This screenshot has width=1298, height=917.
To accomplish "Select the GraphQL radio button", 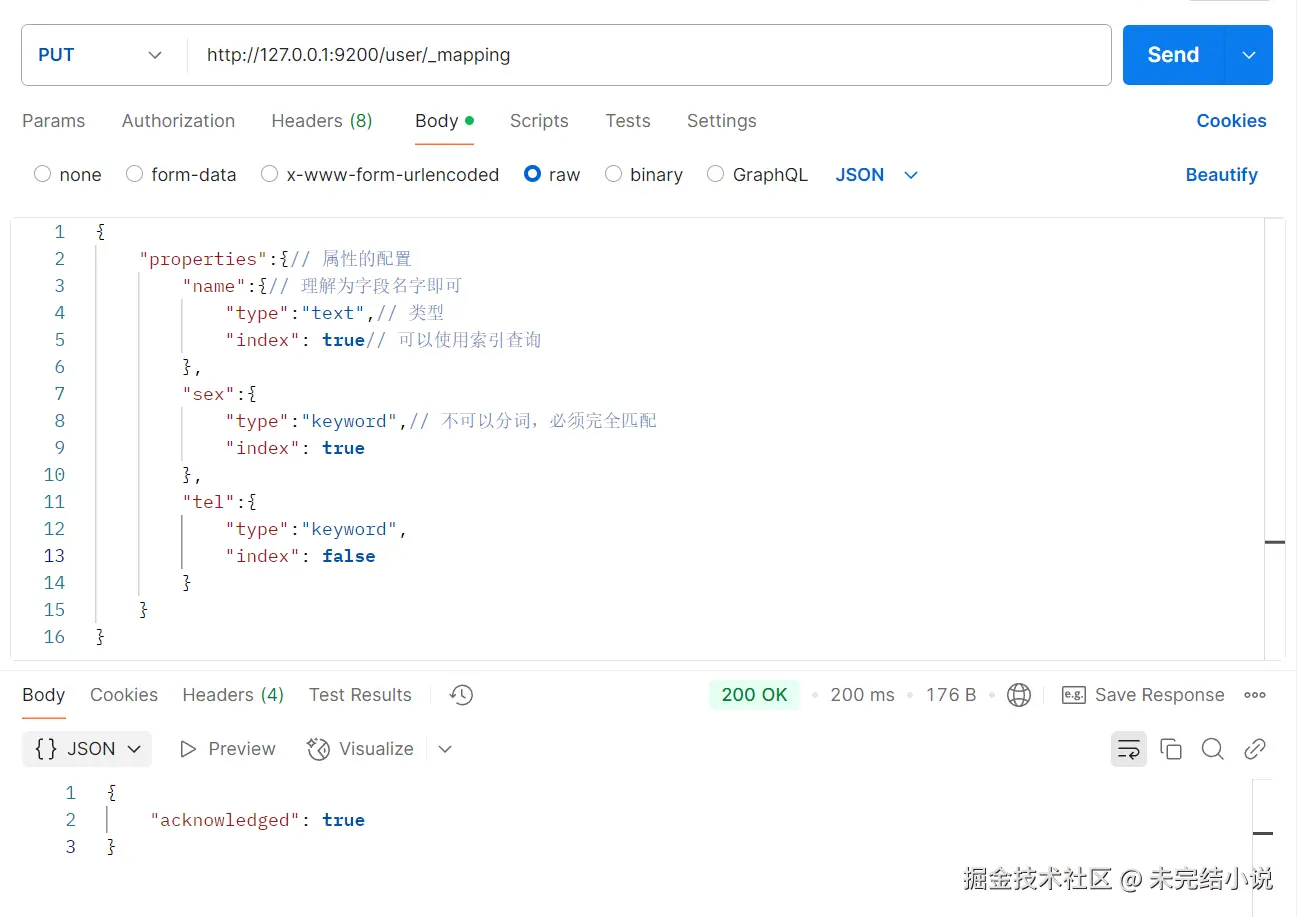I will 715,174.
